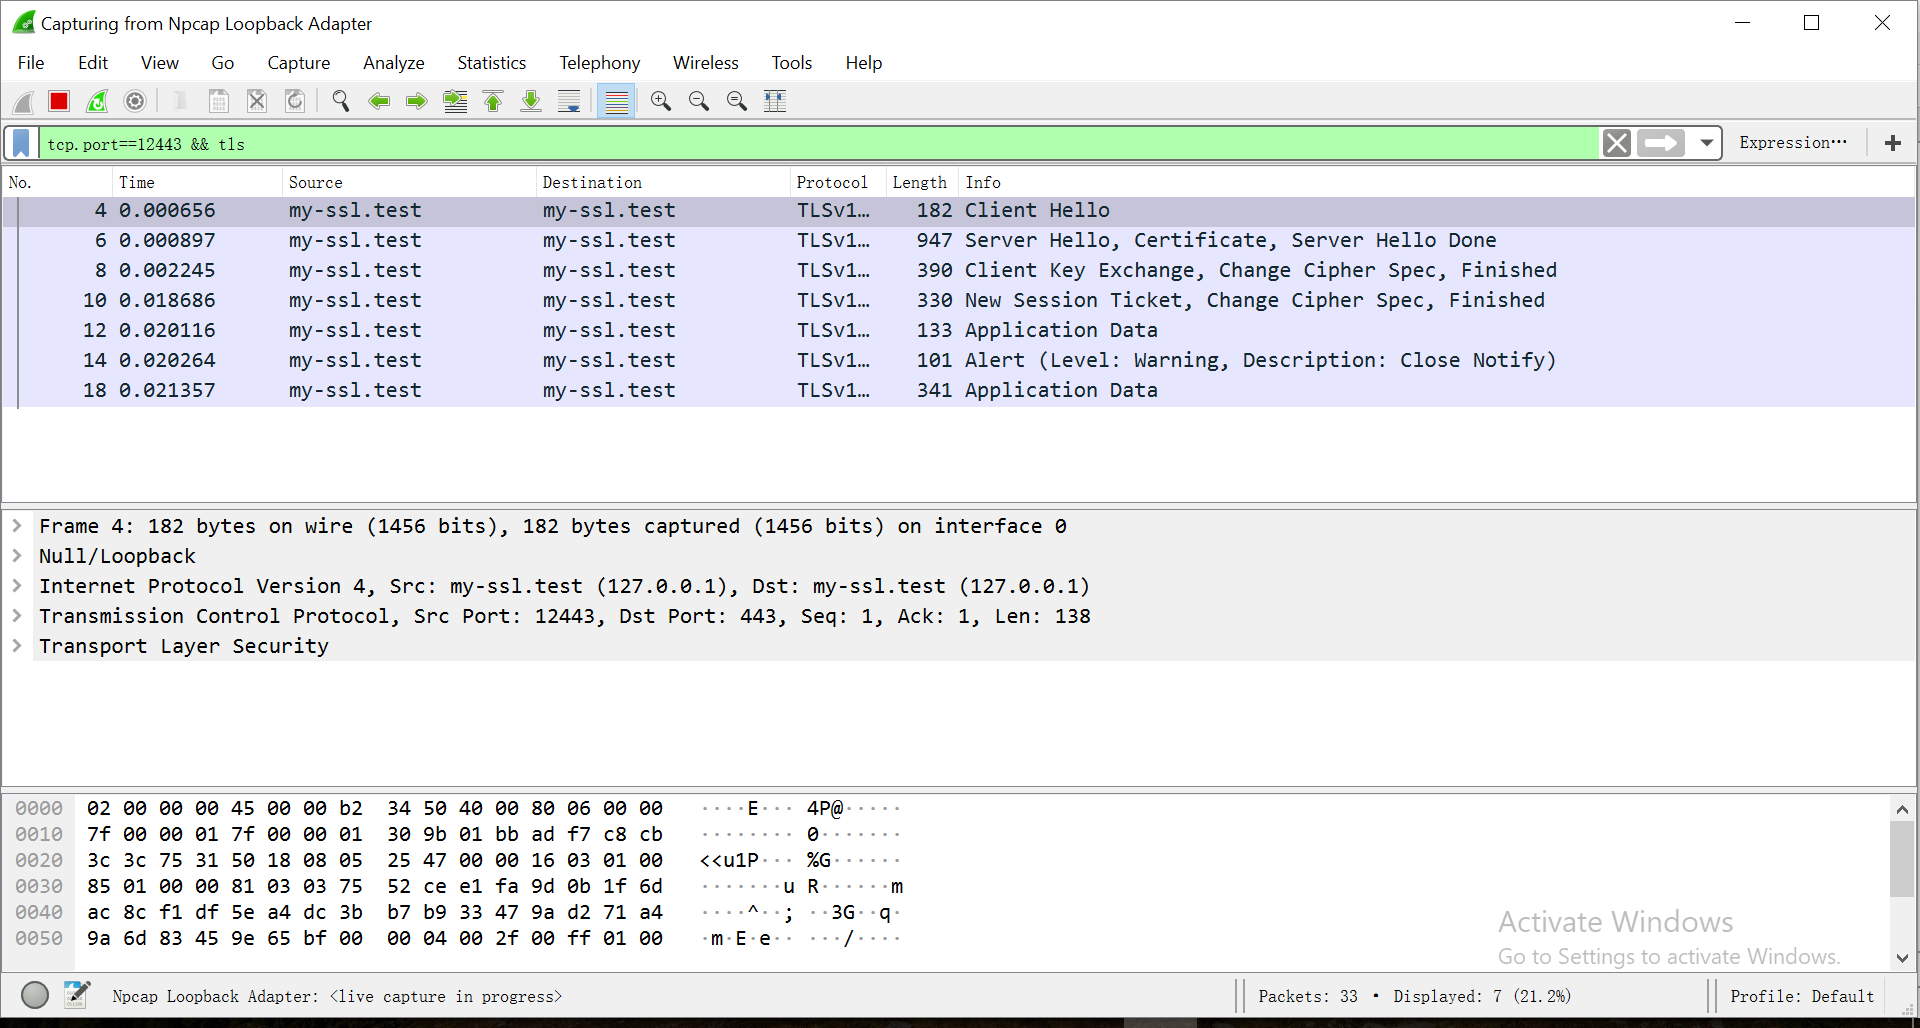Expand Internet Protocol Version 4 details
Image resolution: width=1920 pixels, height=1028 pixels.
point(17,585)
